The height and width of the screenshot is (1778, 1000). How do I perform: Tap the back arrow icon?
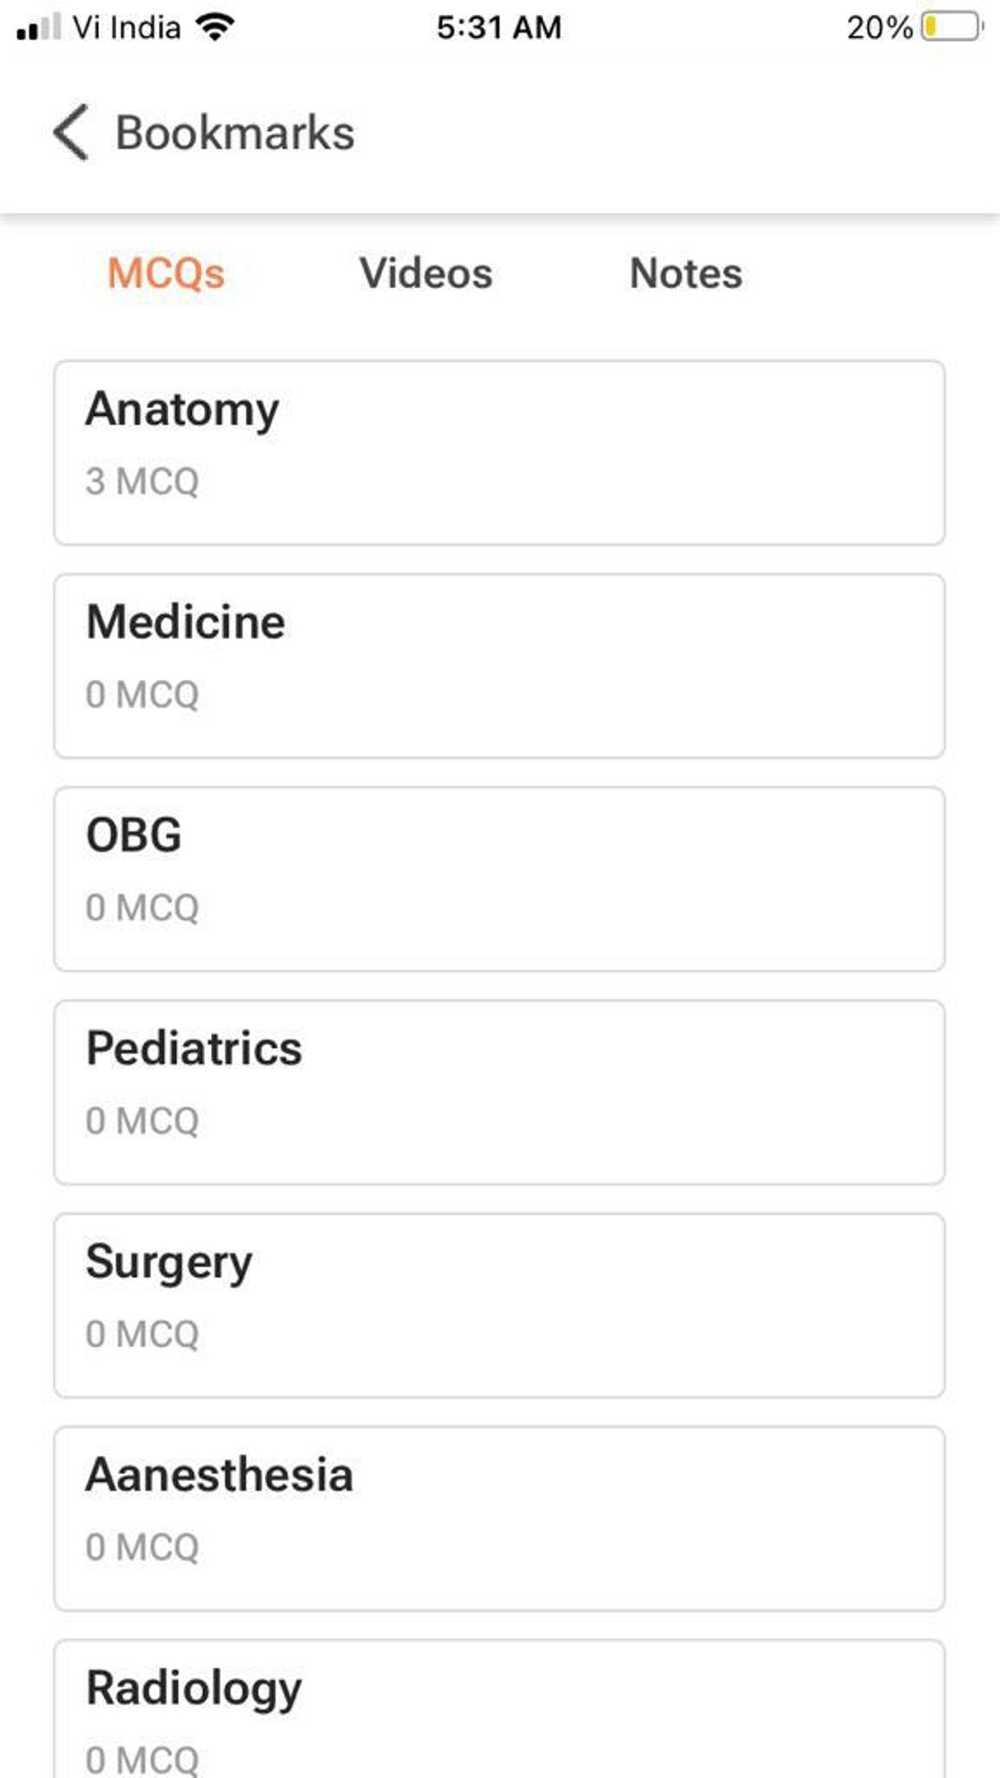pyautogui.click(x=71, y=132)
